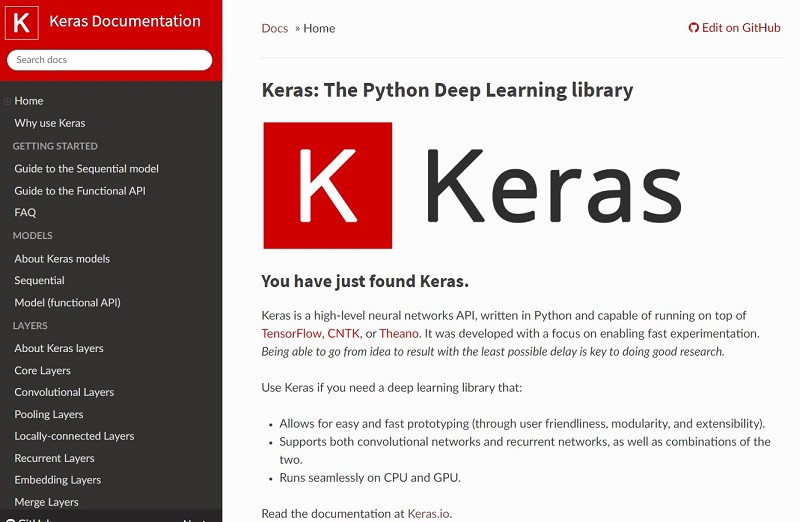Click the Keras K logo in sidebar header
Image resolution: width=800 pixels, height=522 pixels.
click(22, 22)
